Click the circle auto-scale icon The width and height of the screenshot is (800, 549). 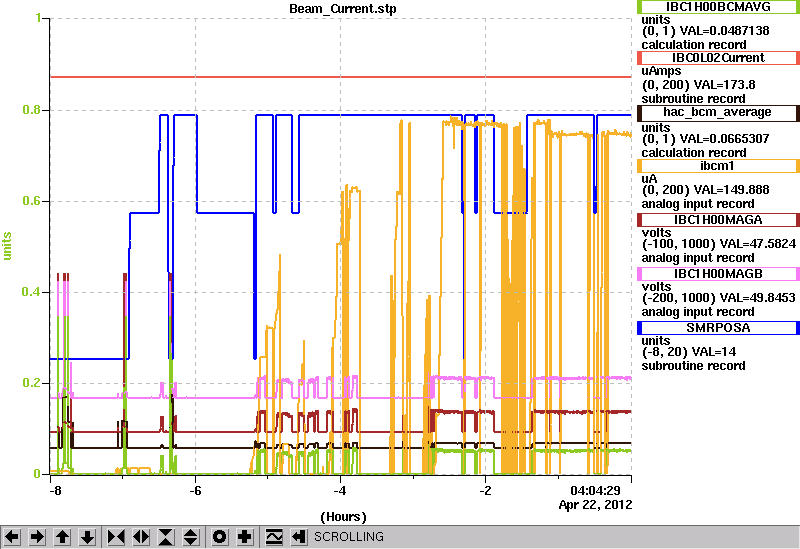(220, 537)
